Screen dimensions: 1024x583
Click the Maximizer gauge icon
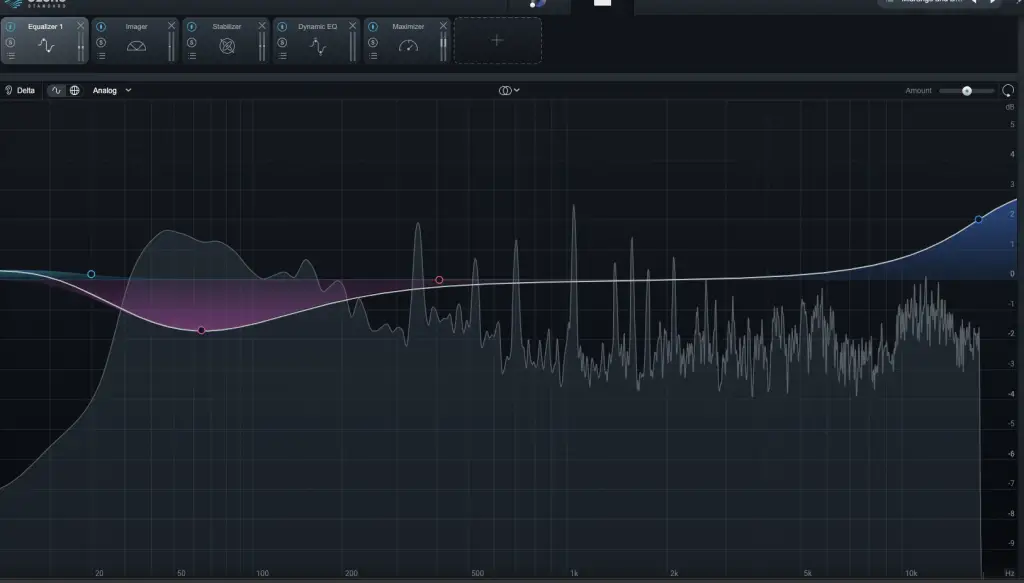[408, 46]
